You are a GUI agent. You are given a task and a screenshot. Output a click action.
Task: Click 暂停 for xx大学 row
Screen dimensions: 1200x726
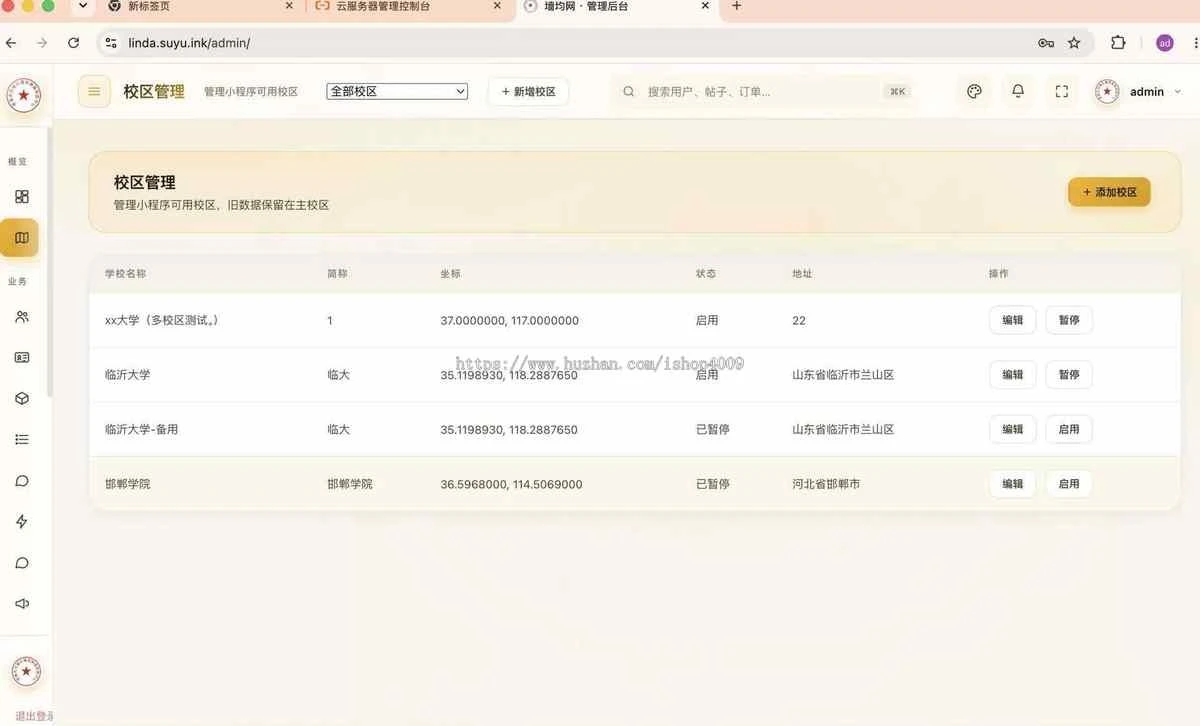pyautogui.click(x=1069, y=320)
